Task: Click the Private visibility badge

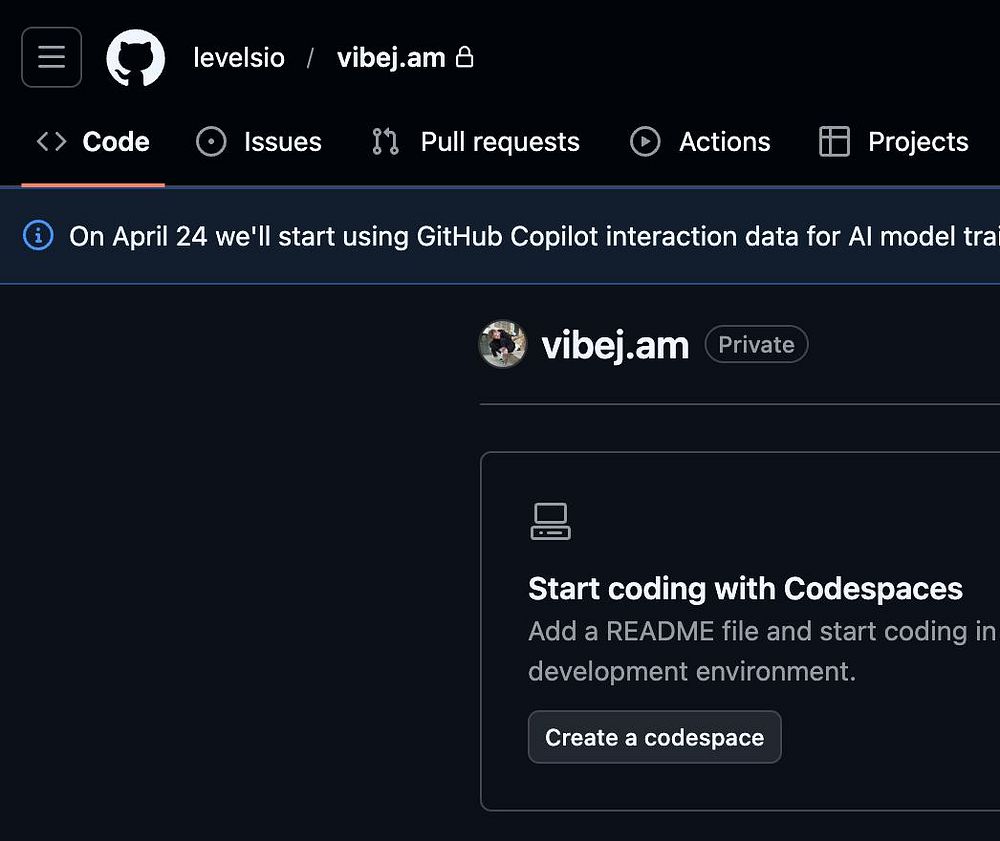Action: tap(756, 345)
